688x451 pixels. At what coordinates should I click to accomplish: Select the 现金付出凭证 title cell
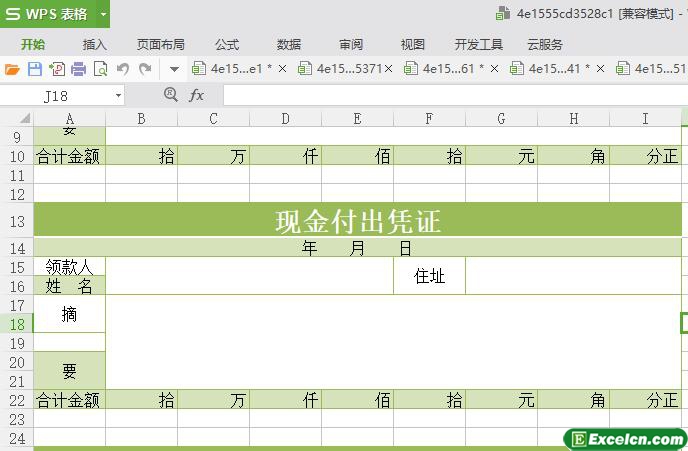point(357,221)
